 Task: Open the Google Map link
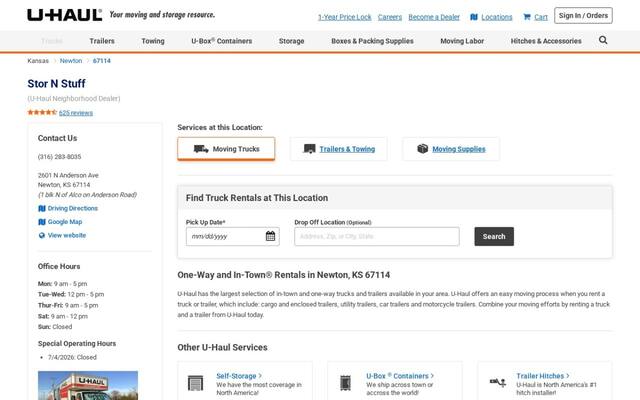coord(65,222)
